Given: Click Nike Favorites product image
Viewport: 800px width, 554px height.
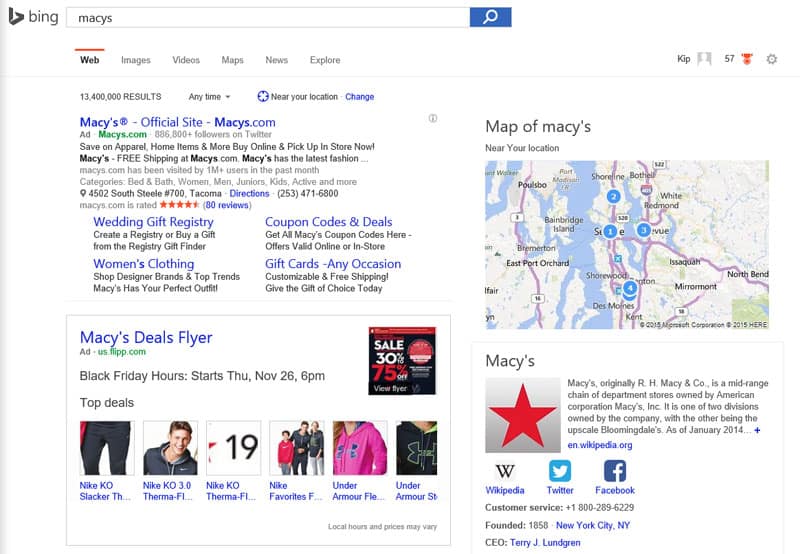Looking at the screenshot, I should pos(297,448).
